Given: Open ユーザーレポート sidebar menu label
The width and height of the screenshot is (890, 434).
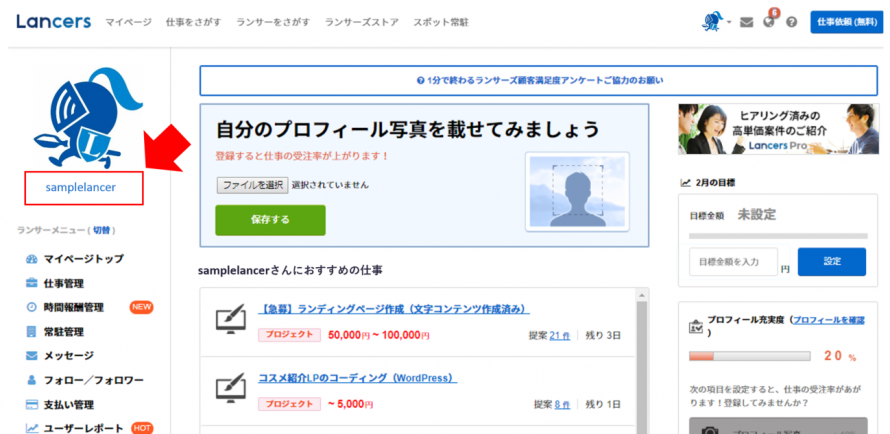Looking at the screenshot, I should coord(83,428).
